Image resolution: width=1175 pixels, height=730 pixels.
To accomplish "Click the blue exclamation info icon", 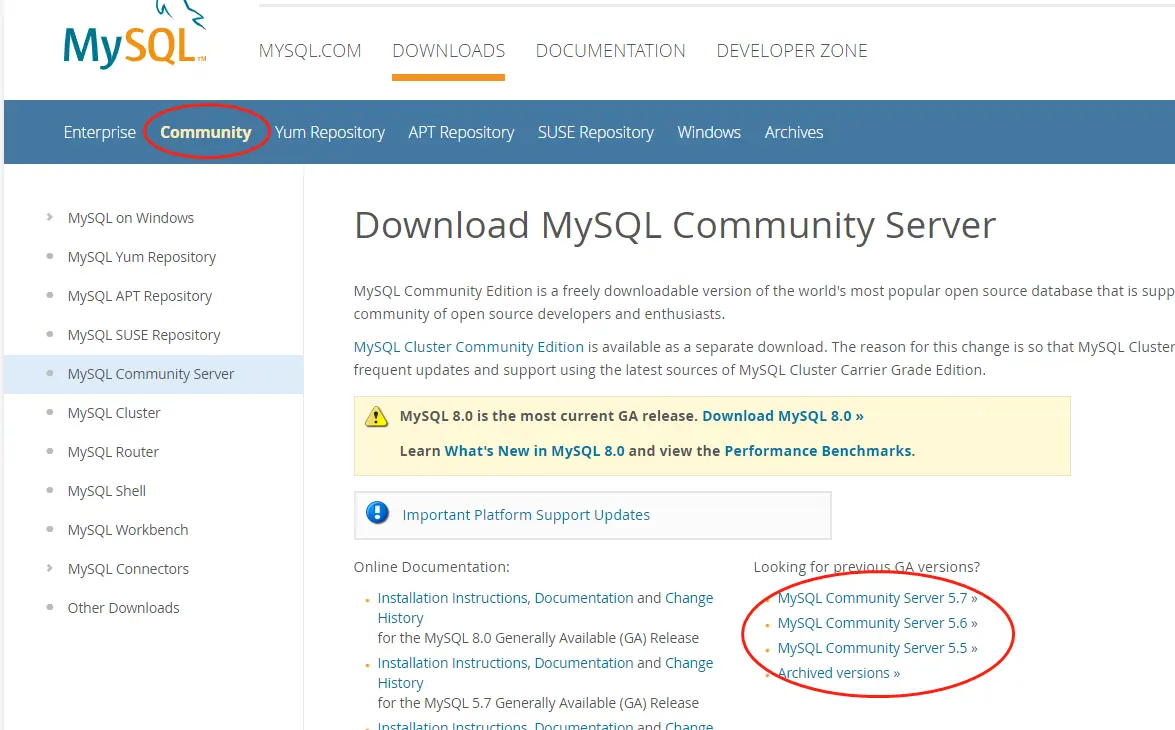I will click(x=378, y=513).
